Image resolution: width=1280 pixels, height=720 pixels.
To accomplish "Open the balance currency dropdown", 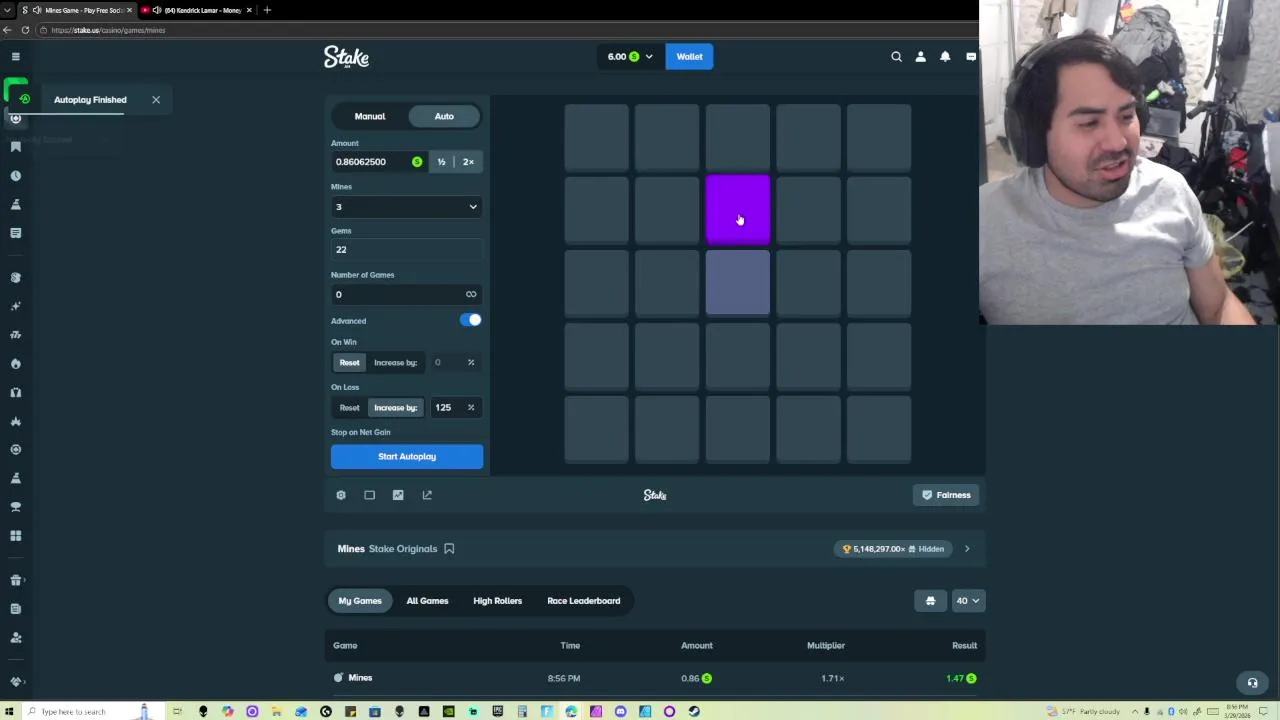I will pyautogui.click(x=630, y=57).
